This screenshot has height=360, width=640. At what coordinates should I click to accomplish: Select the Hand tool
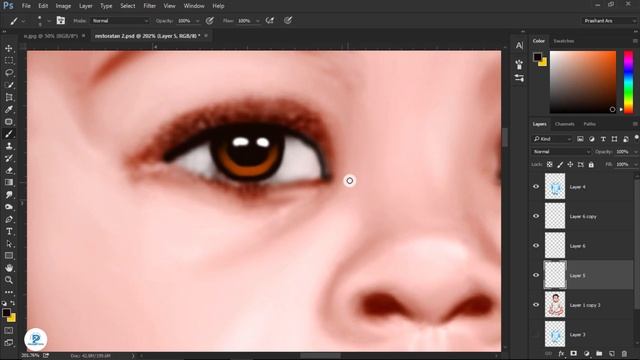(9, 268)
